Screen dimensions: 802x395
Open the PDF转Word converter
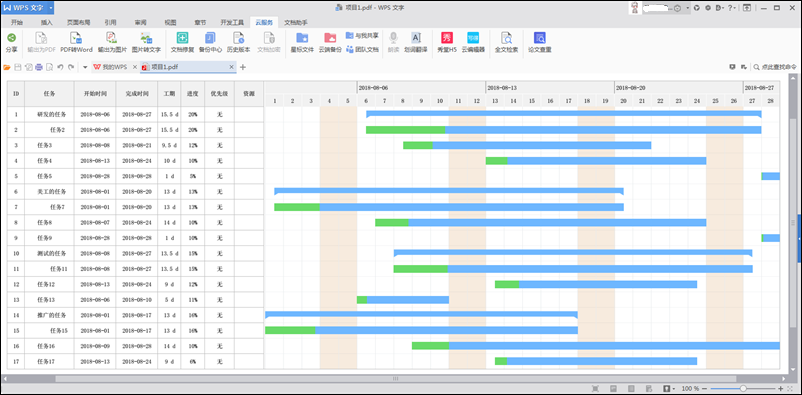[76, 42]
